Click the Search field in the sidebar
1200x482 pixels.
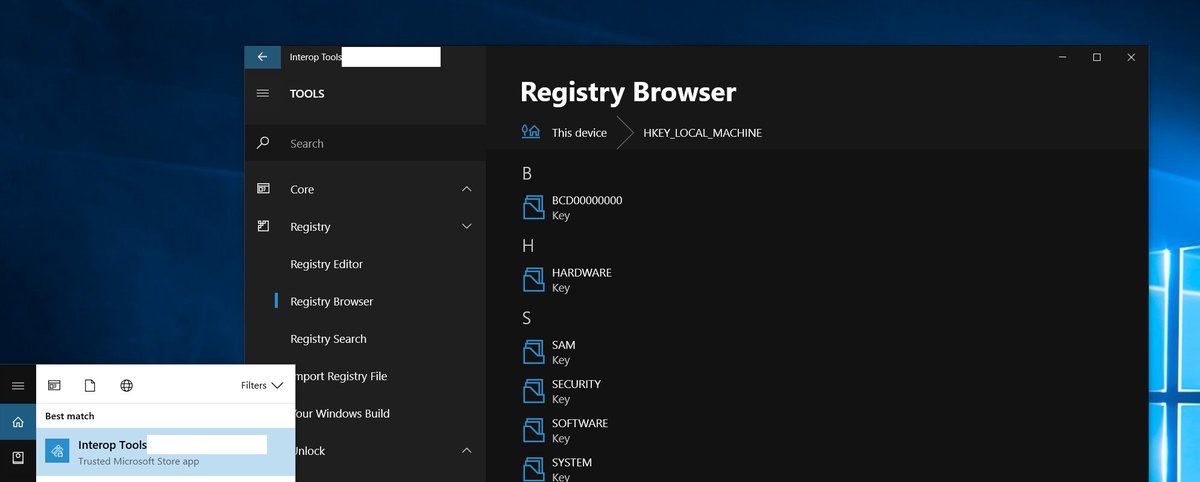tap(365, 143)
